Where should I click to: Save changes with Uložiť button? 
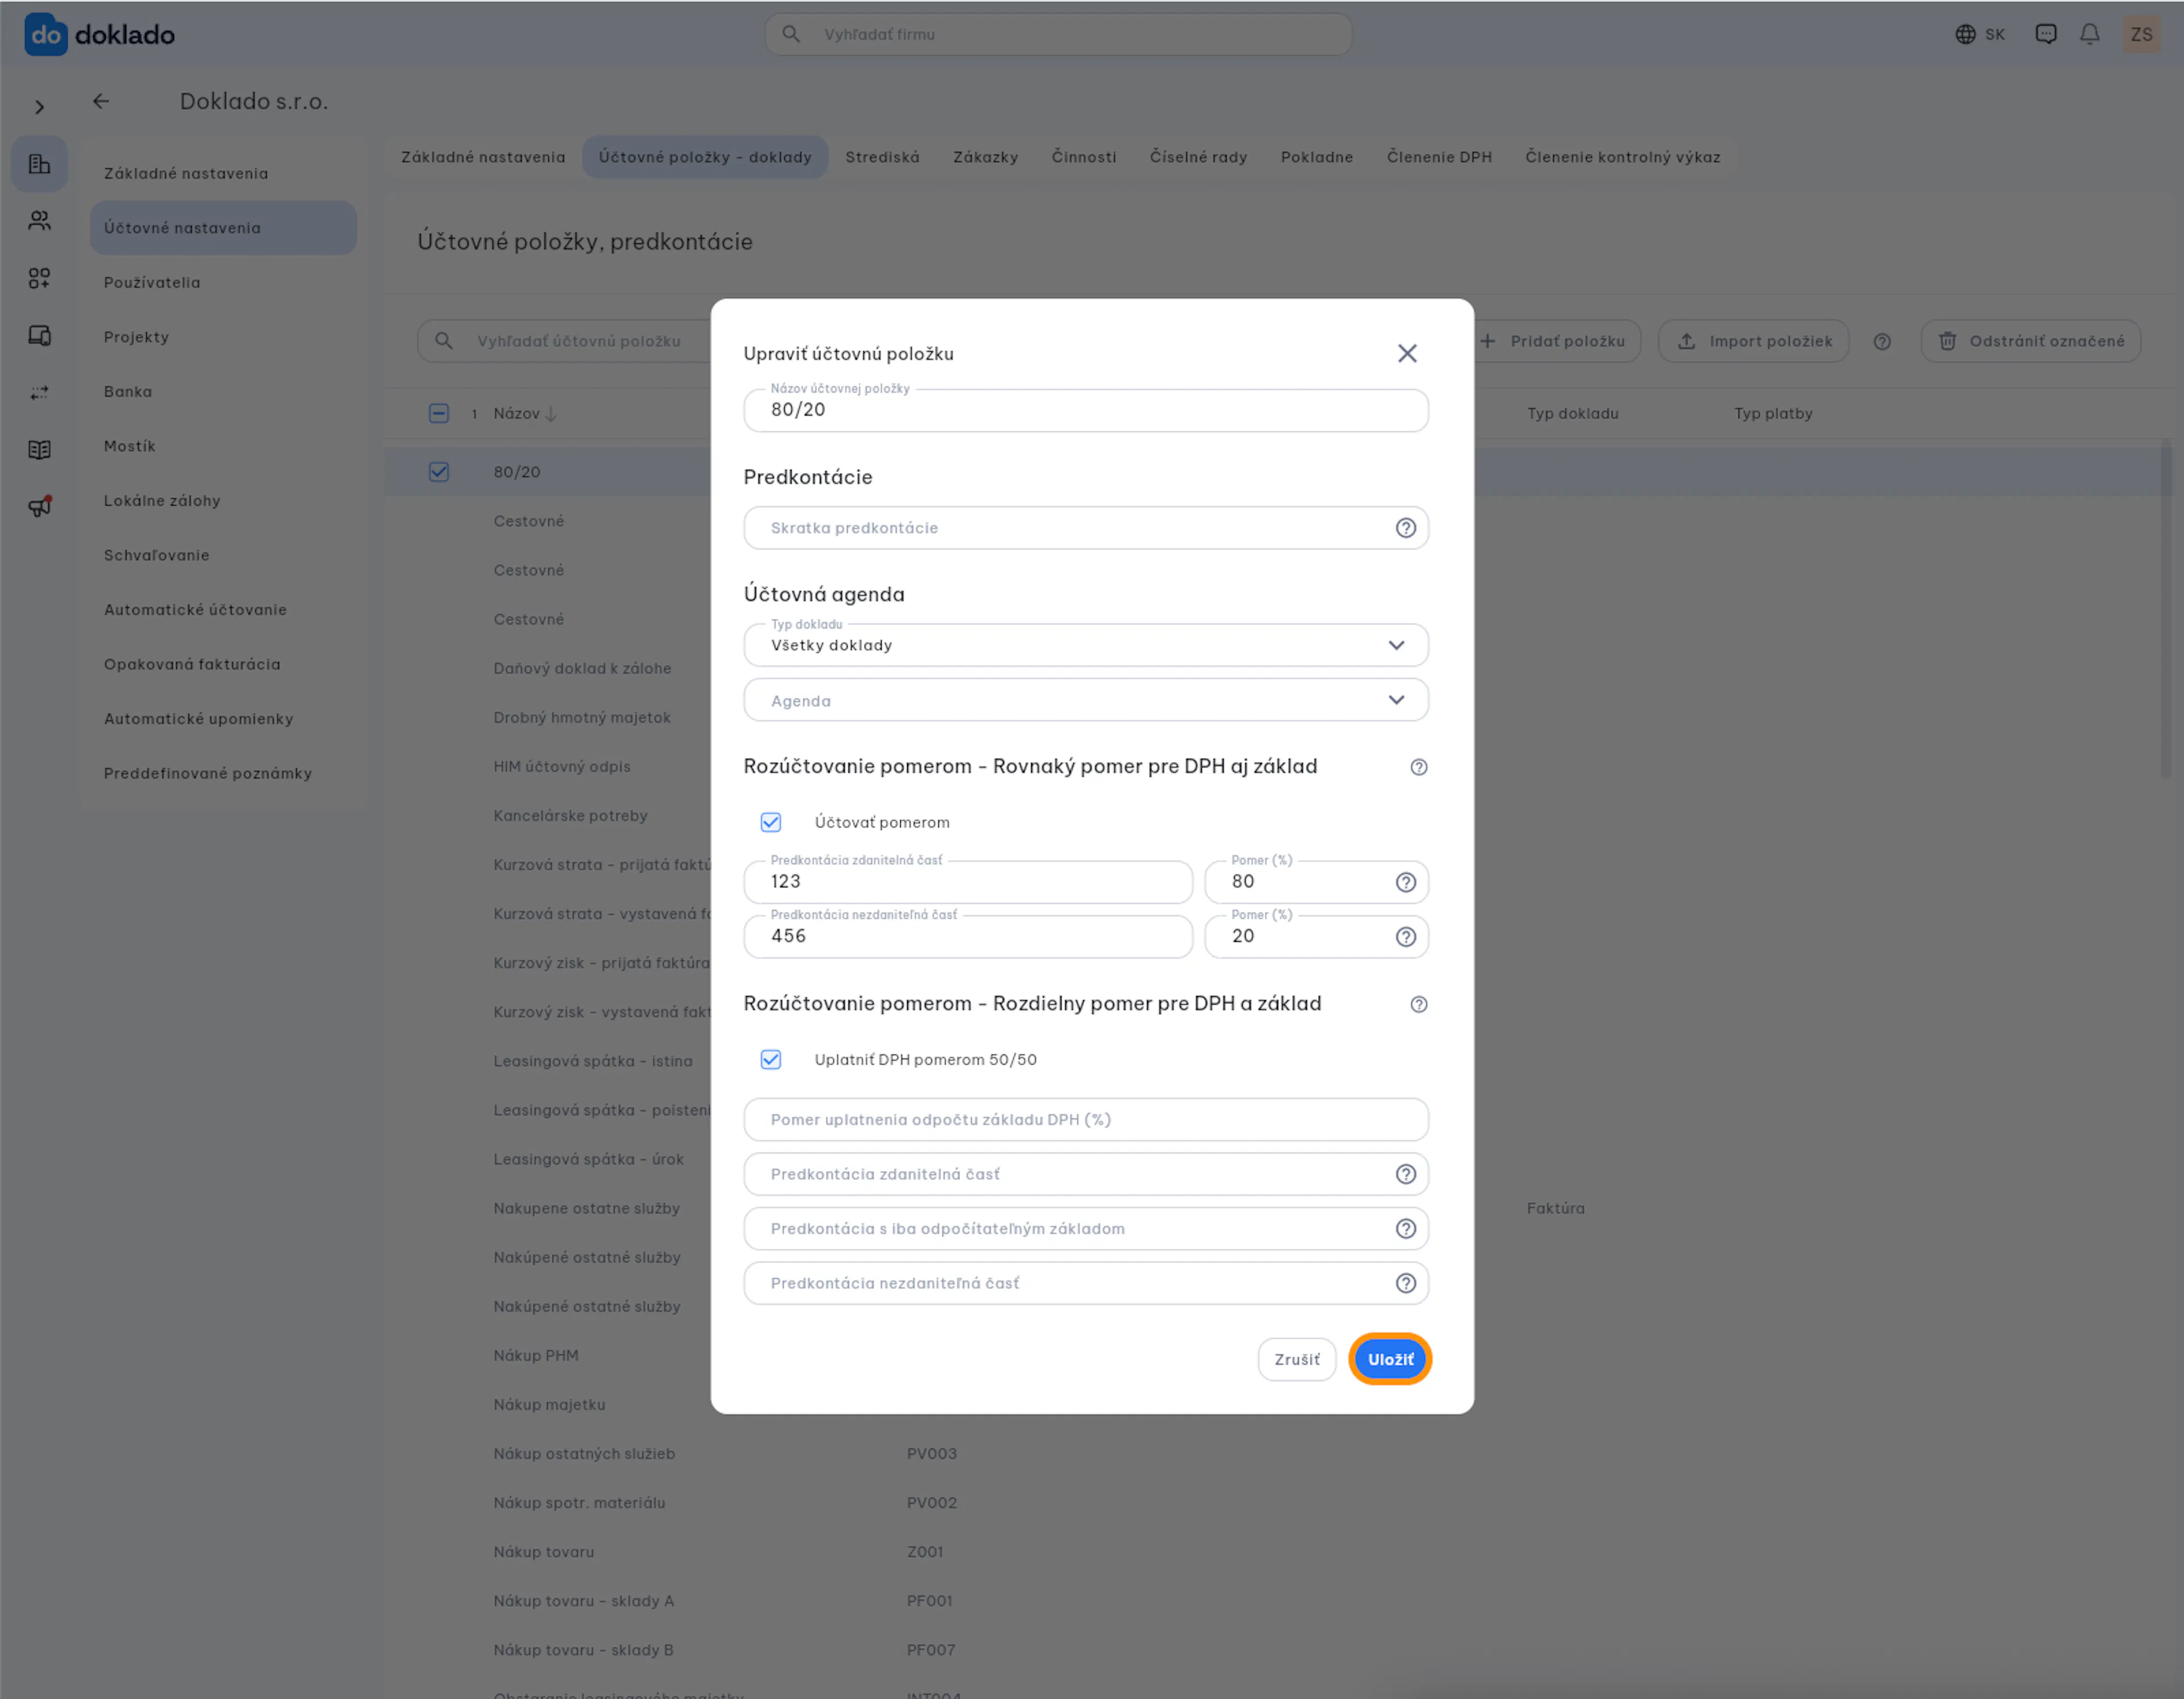(1390, 1360)
